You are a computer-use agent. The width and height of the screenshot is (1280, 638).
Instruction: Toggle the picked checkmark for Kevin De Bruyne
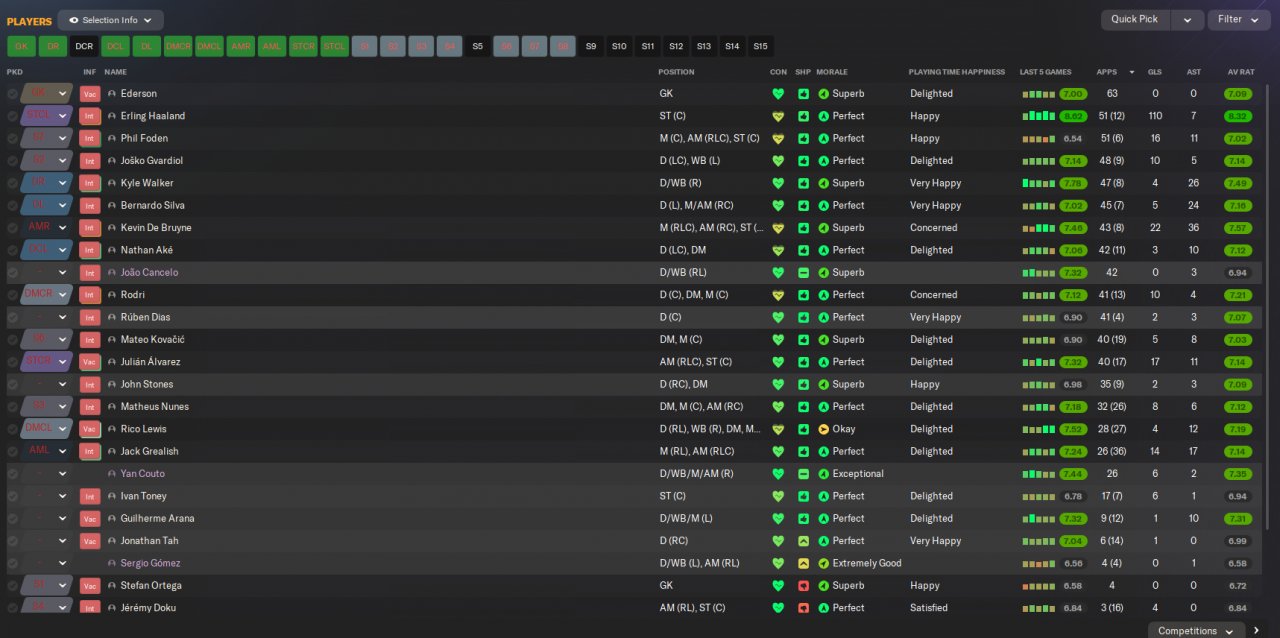click(13, 228)
